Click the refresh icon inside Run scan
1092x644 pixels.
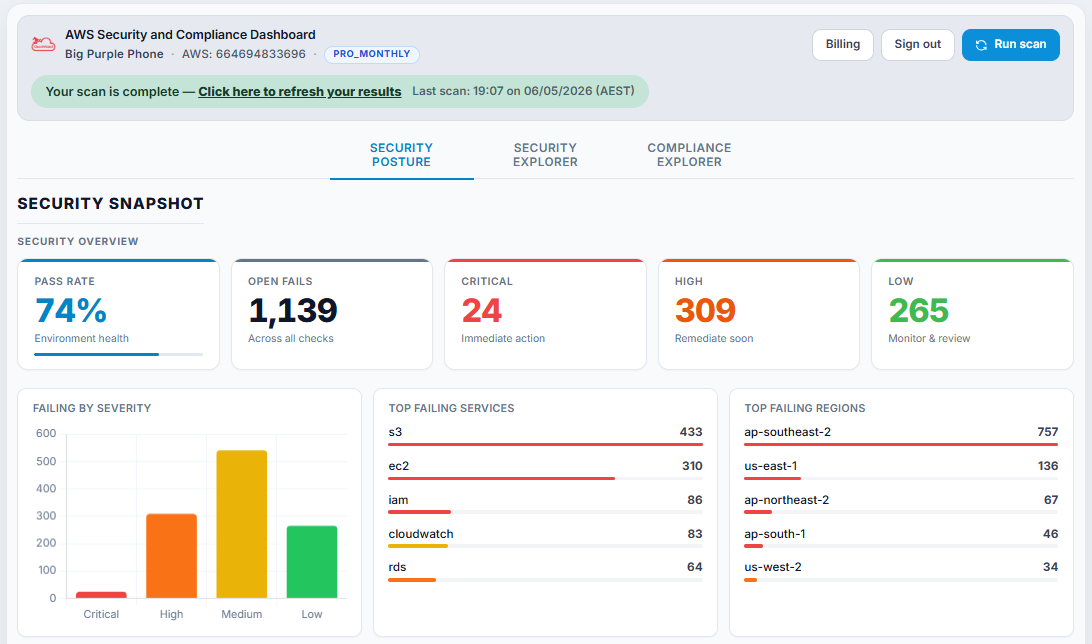pyautogui.click(x=981, y=45)
